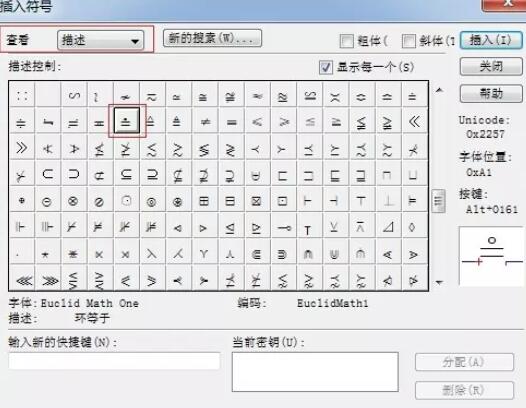Pick the square cup (⊔) symbol
The height and width of the screenshot is (408, 526).
pos(415,174)
